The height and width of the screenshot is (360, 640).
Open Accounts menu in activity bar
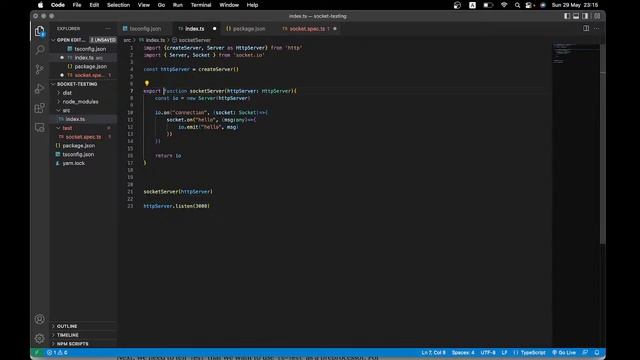[x=40, y=319]
